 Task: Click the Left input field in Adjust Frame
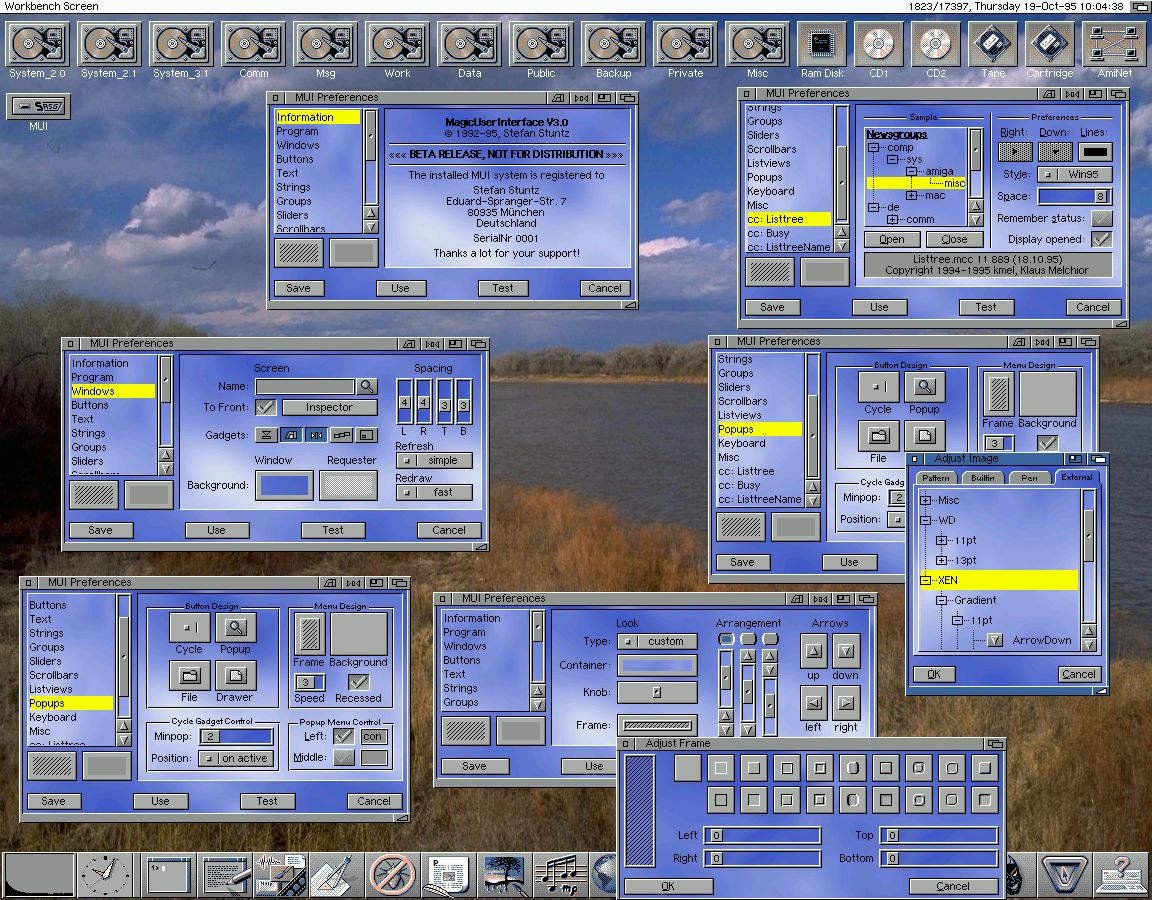(x=762, y=836)
